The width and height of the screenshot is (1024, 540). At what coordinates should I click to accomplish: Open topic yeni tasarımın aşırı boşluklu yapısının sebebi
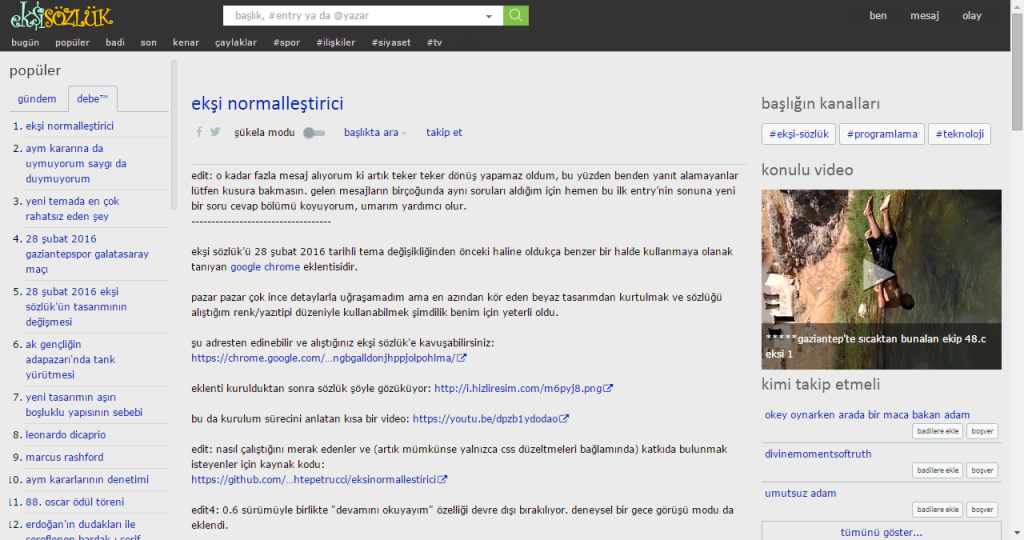pyautogui.click(x=84, y=405)
